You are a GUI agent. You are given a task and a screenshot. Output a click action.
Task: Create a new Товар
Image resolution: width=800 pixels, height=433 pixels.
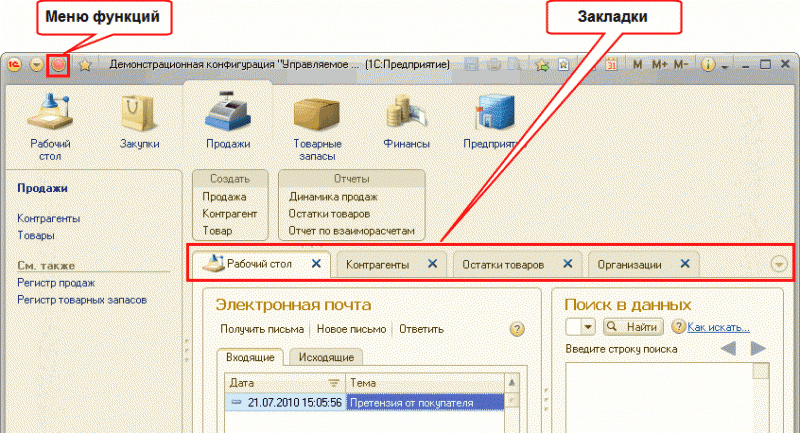pos(217,231)
